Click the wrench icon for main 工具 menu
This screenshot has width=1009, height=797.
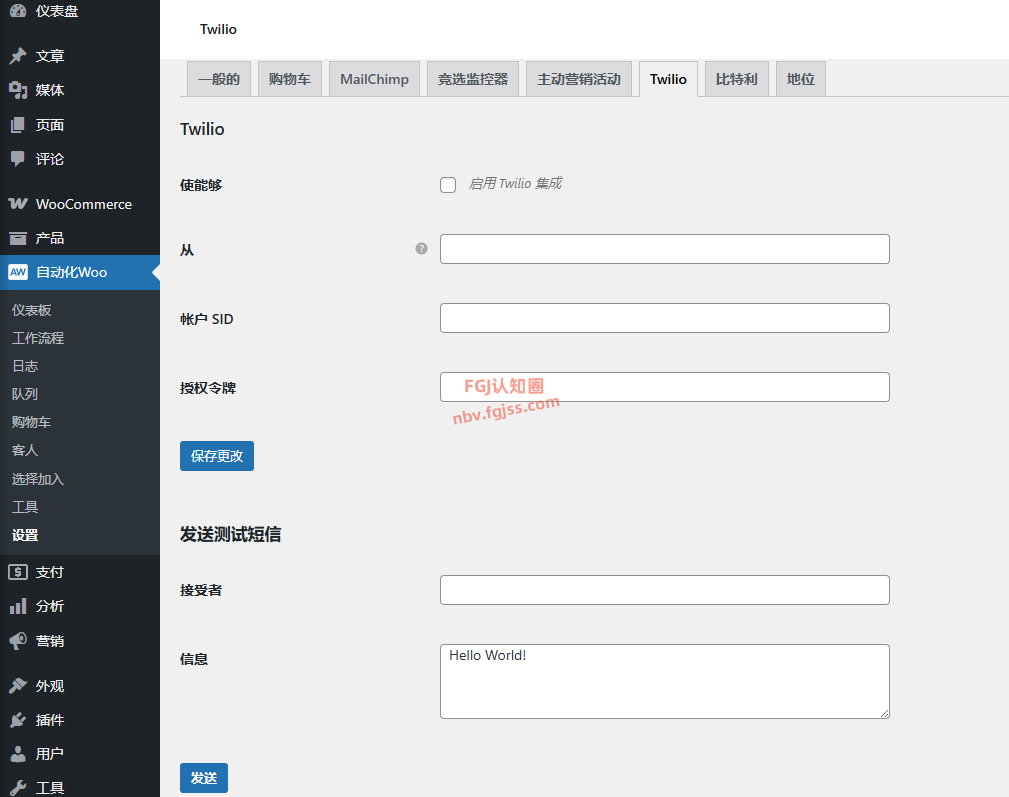click(x=18, y=787)
